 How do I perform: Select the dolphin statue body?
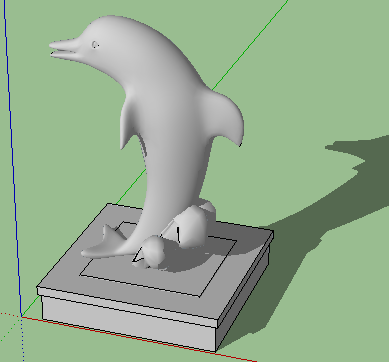pos(163,133)
